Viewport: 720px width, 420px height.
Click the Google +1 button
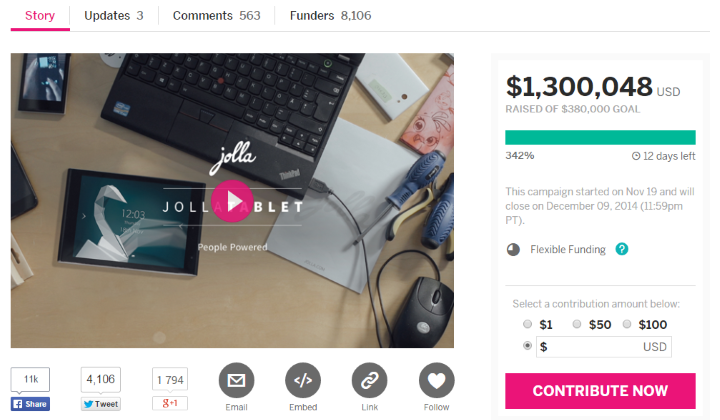click(170, 403)
